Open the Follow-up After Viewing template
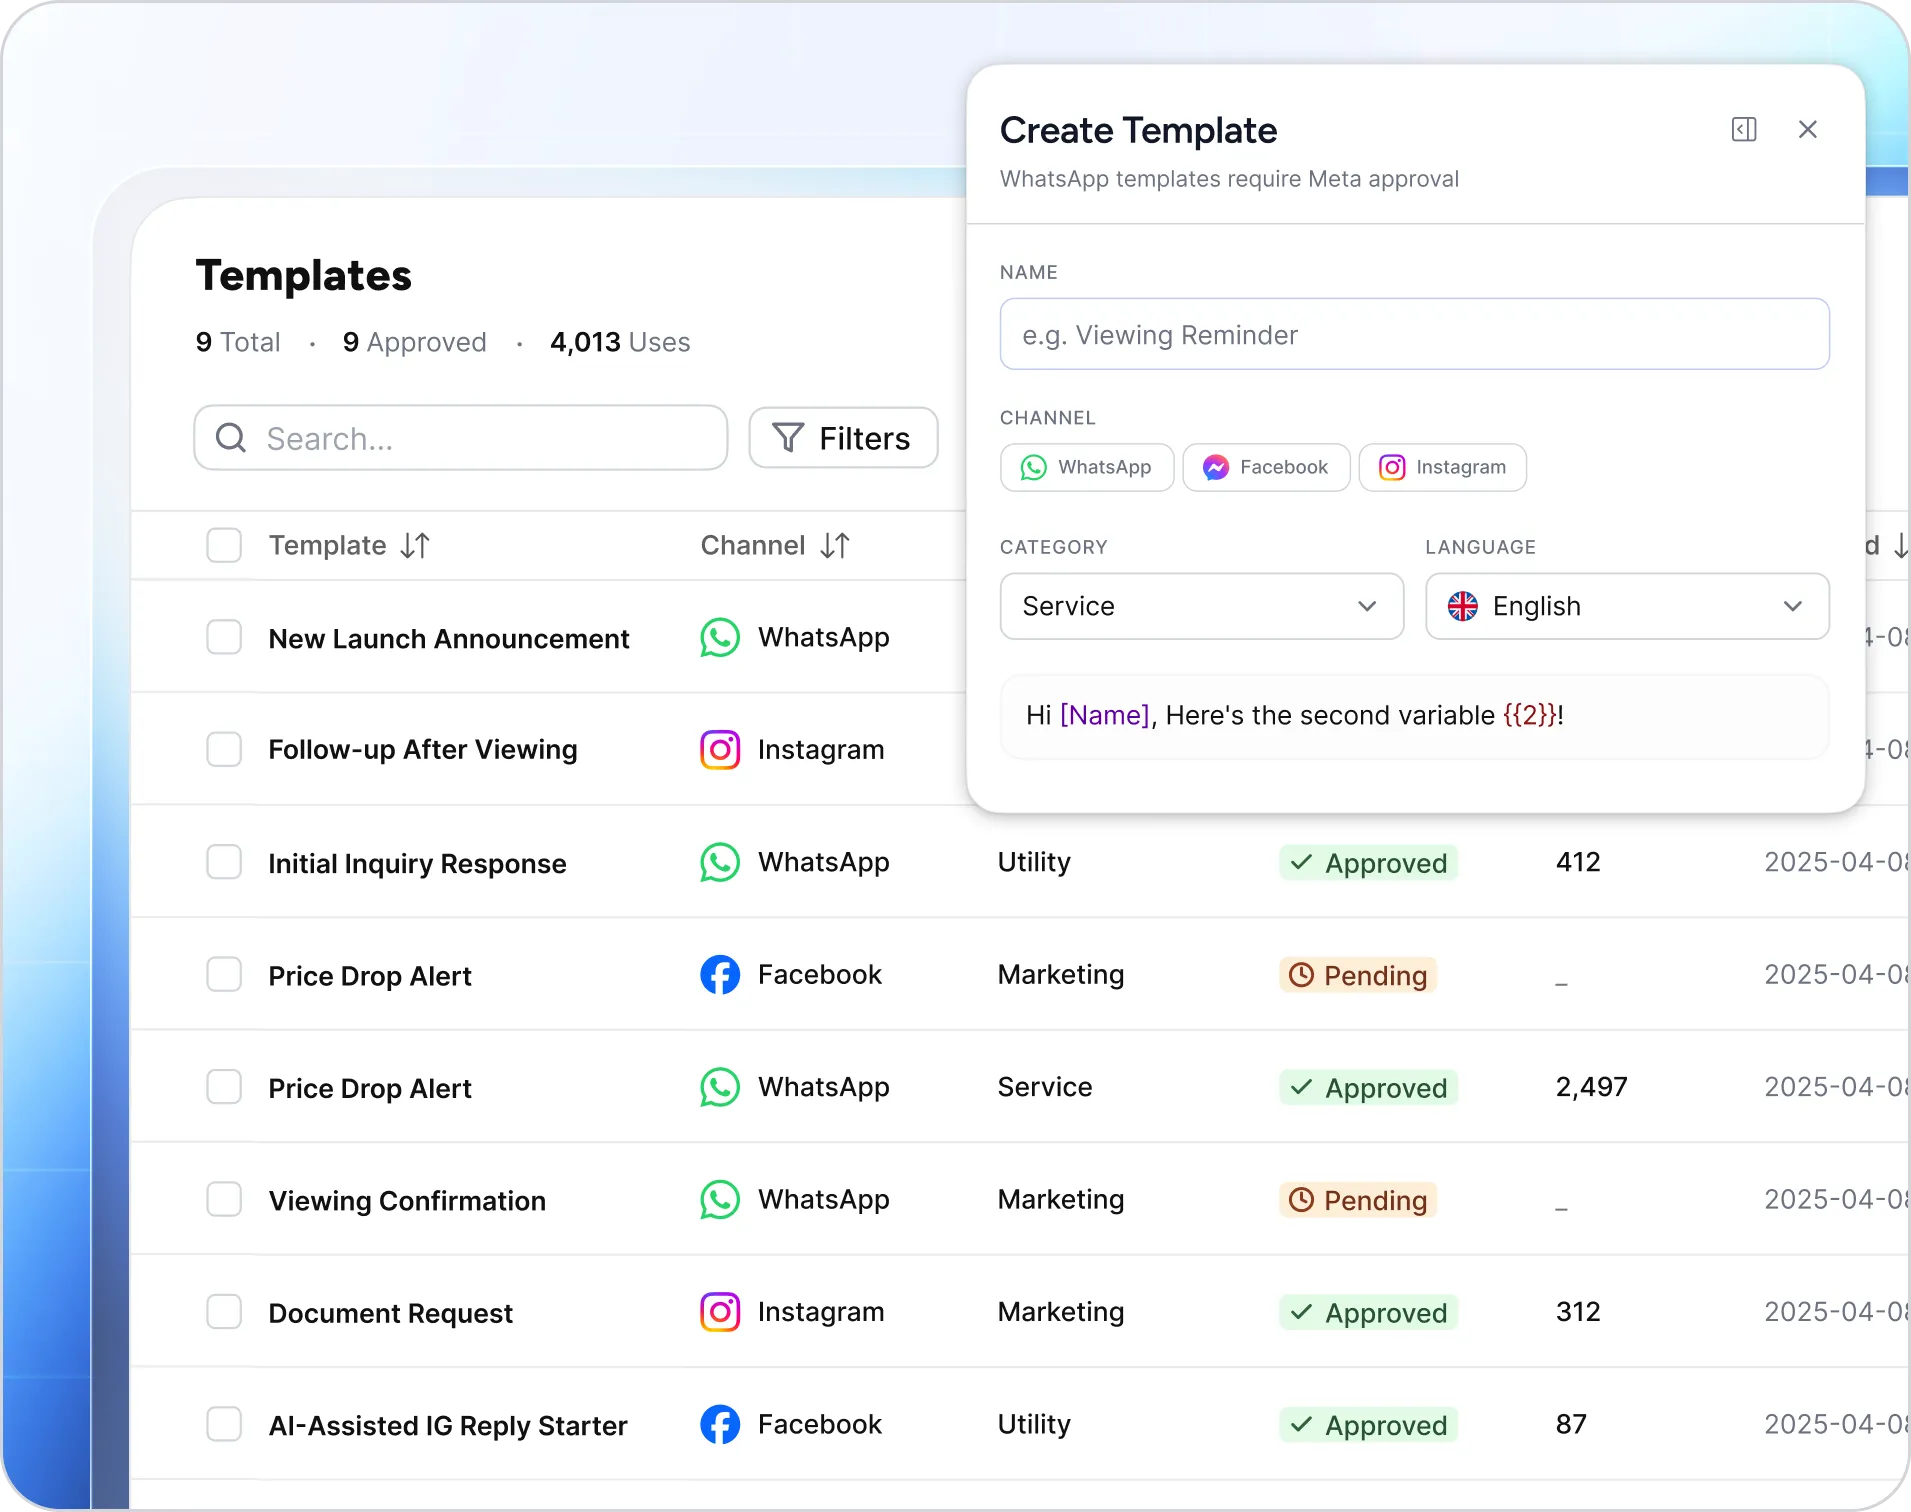This screenshot has width=1911, height=1512. coord(423,750)
